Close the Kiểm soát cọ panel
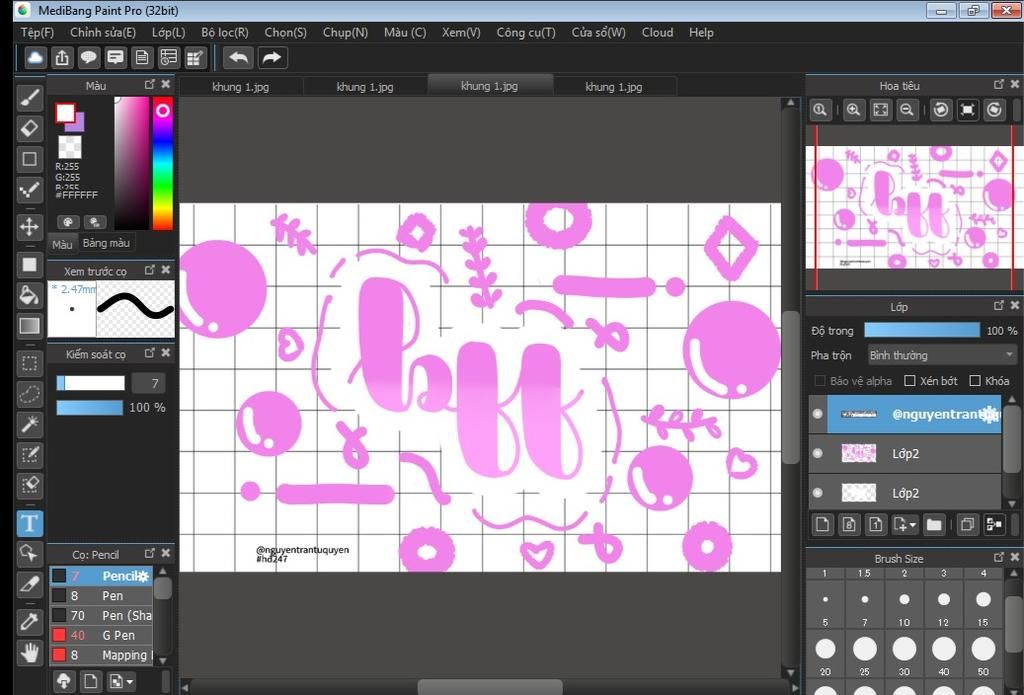Viewport: 1024px width, 695px height. [166, 353]
